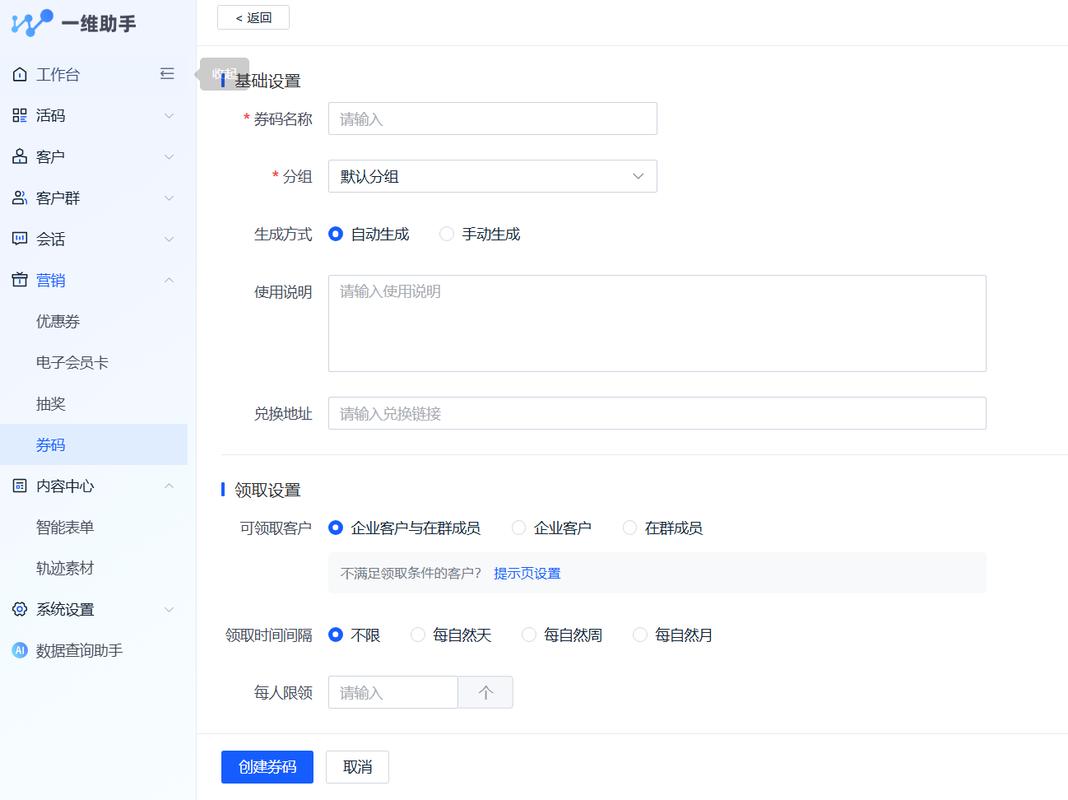
Task: Select 券码 submenu item
Action: pyautogui.click(x=93, y=445)
